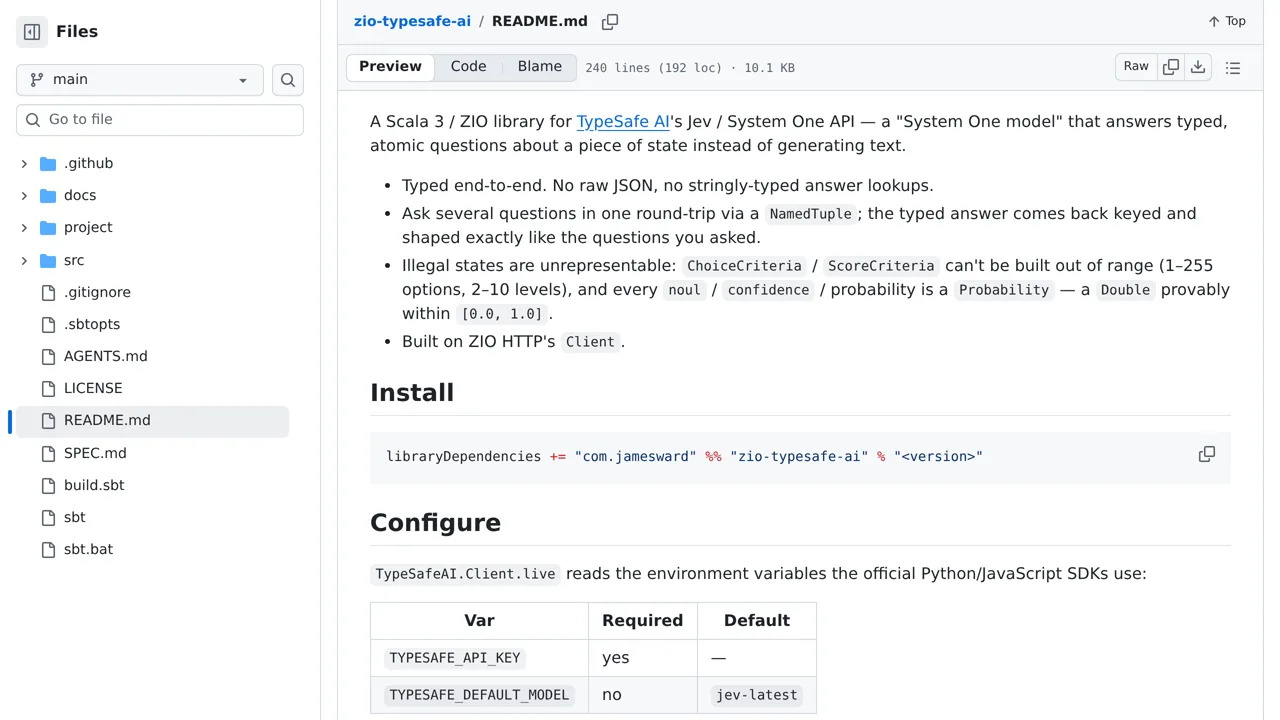Viewport: 1280px width, 720px height.
Task: Expand the project folder chevron
Action: pos(24,227)
